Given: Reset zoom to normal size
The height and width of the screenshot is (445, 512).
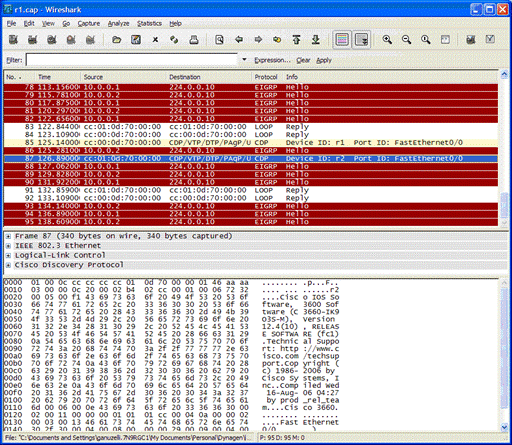Looking at the screenshot, I should [x=426, y=40].
